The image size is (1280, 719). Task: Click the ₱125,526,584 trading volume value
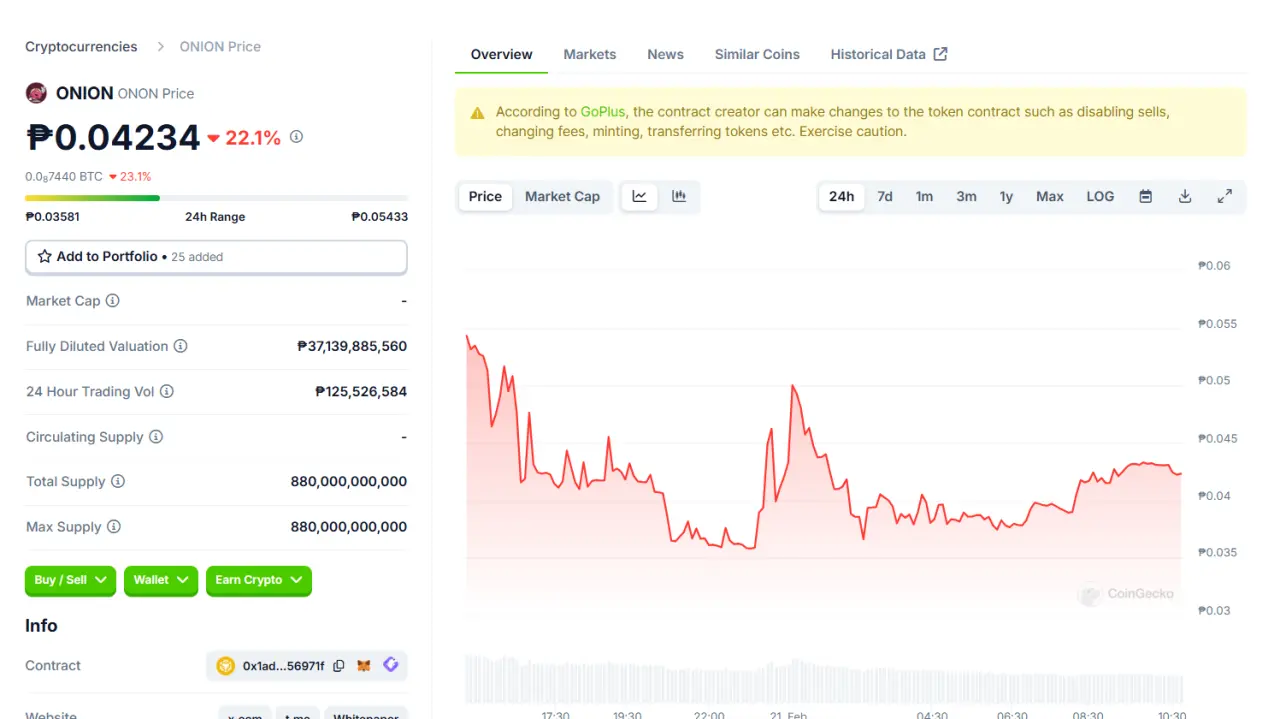[x=361, y=391]
